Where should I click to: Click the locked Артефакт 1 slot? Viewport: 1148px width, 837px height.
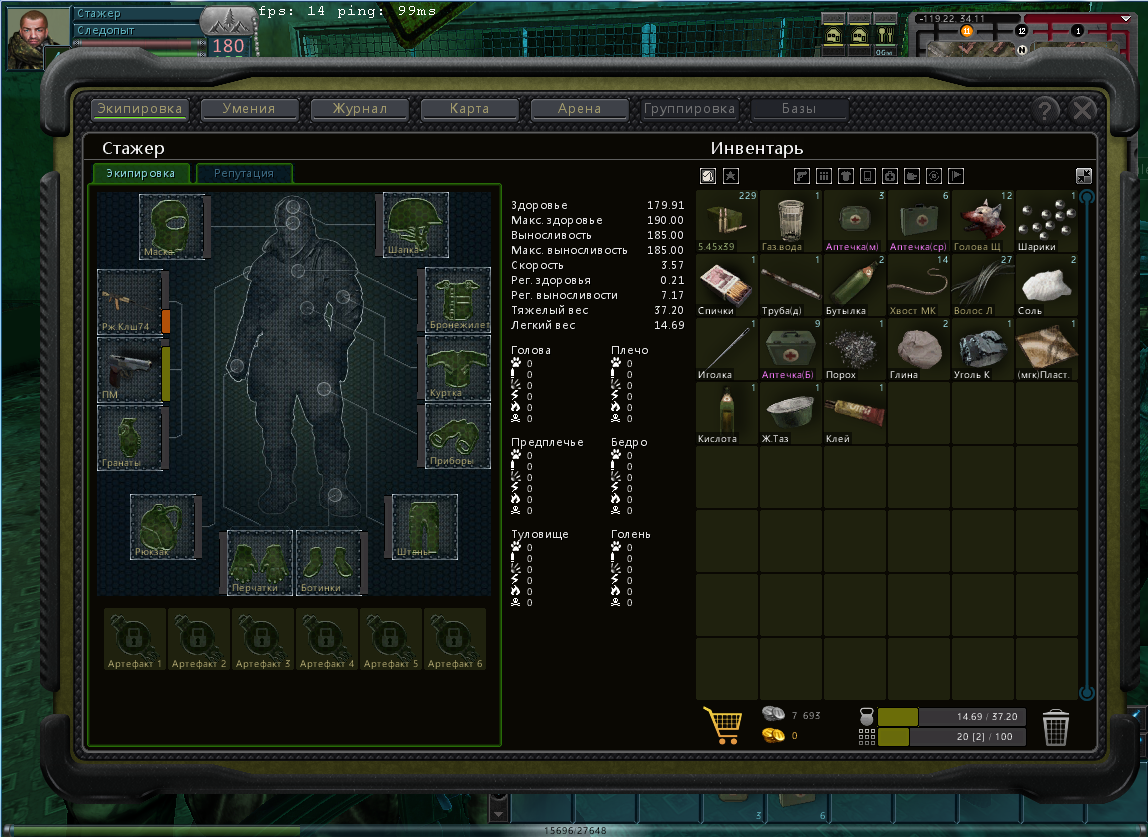135,639
